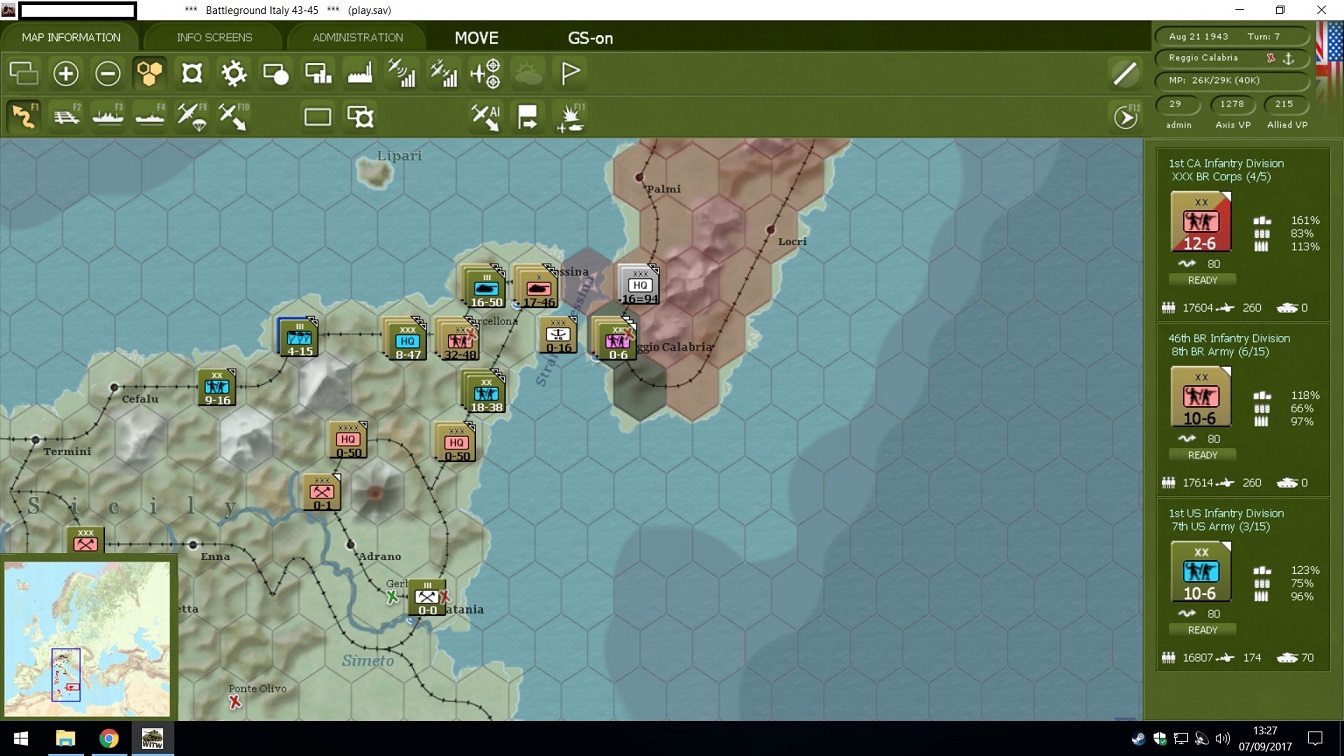Viewport: 1344px width, 756px height.
Task: Click the diagonal slash round button
Action: [1125, 73]
